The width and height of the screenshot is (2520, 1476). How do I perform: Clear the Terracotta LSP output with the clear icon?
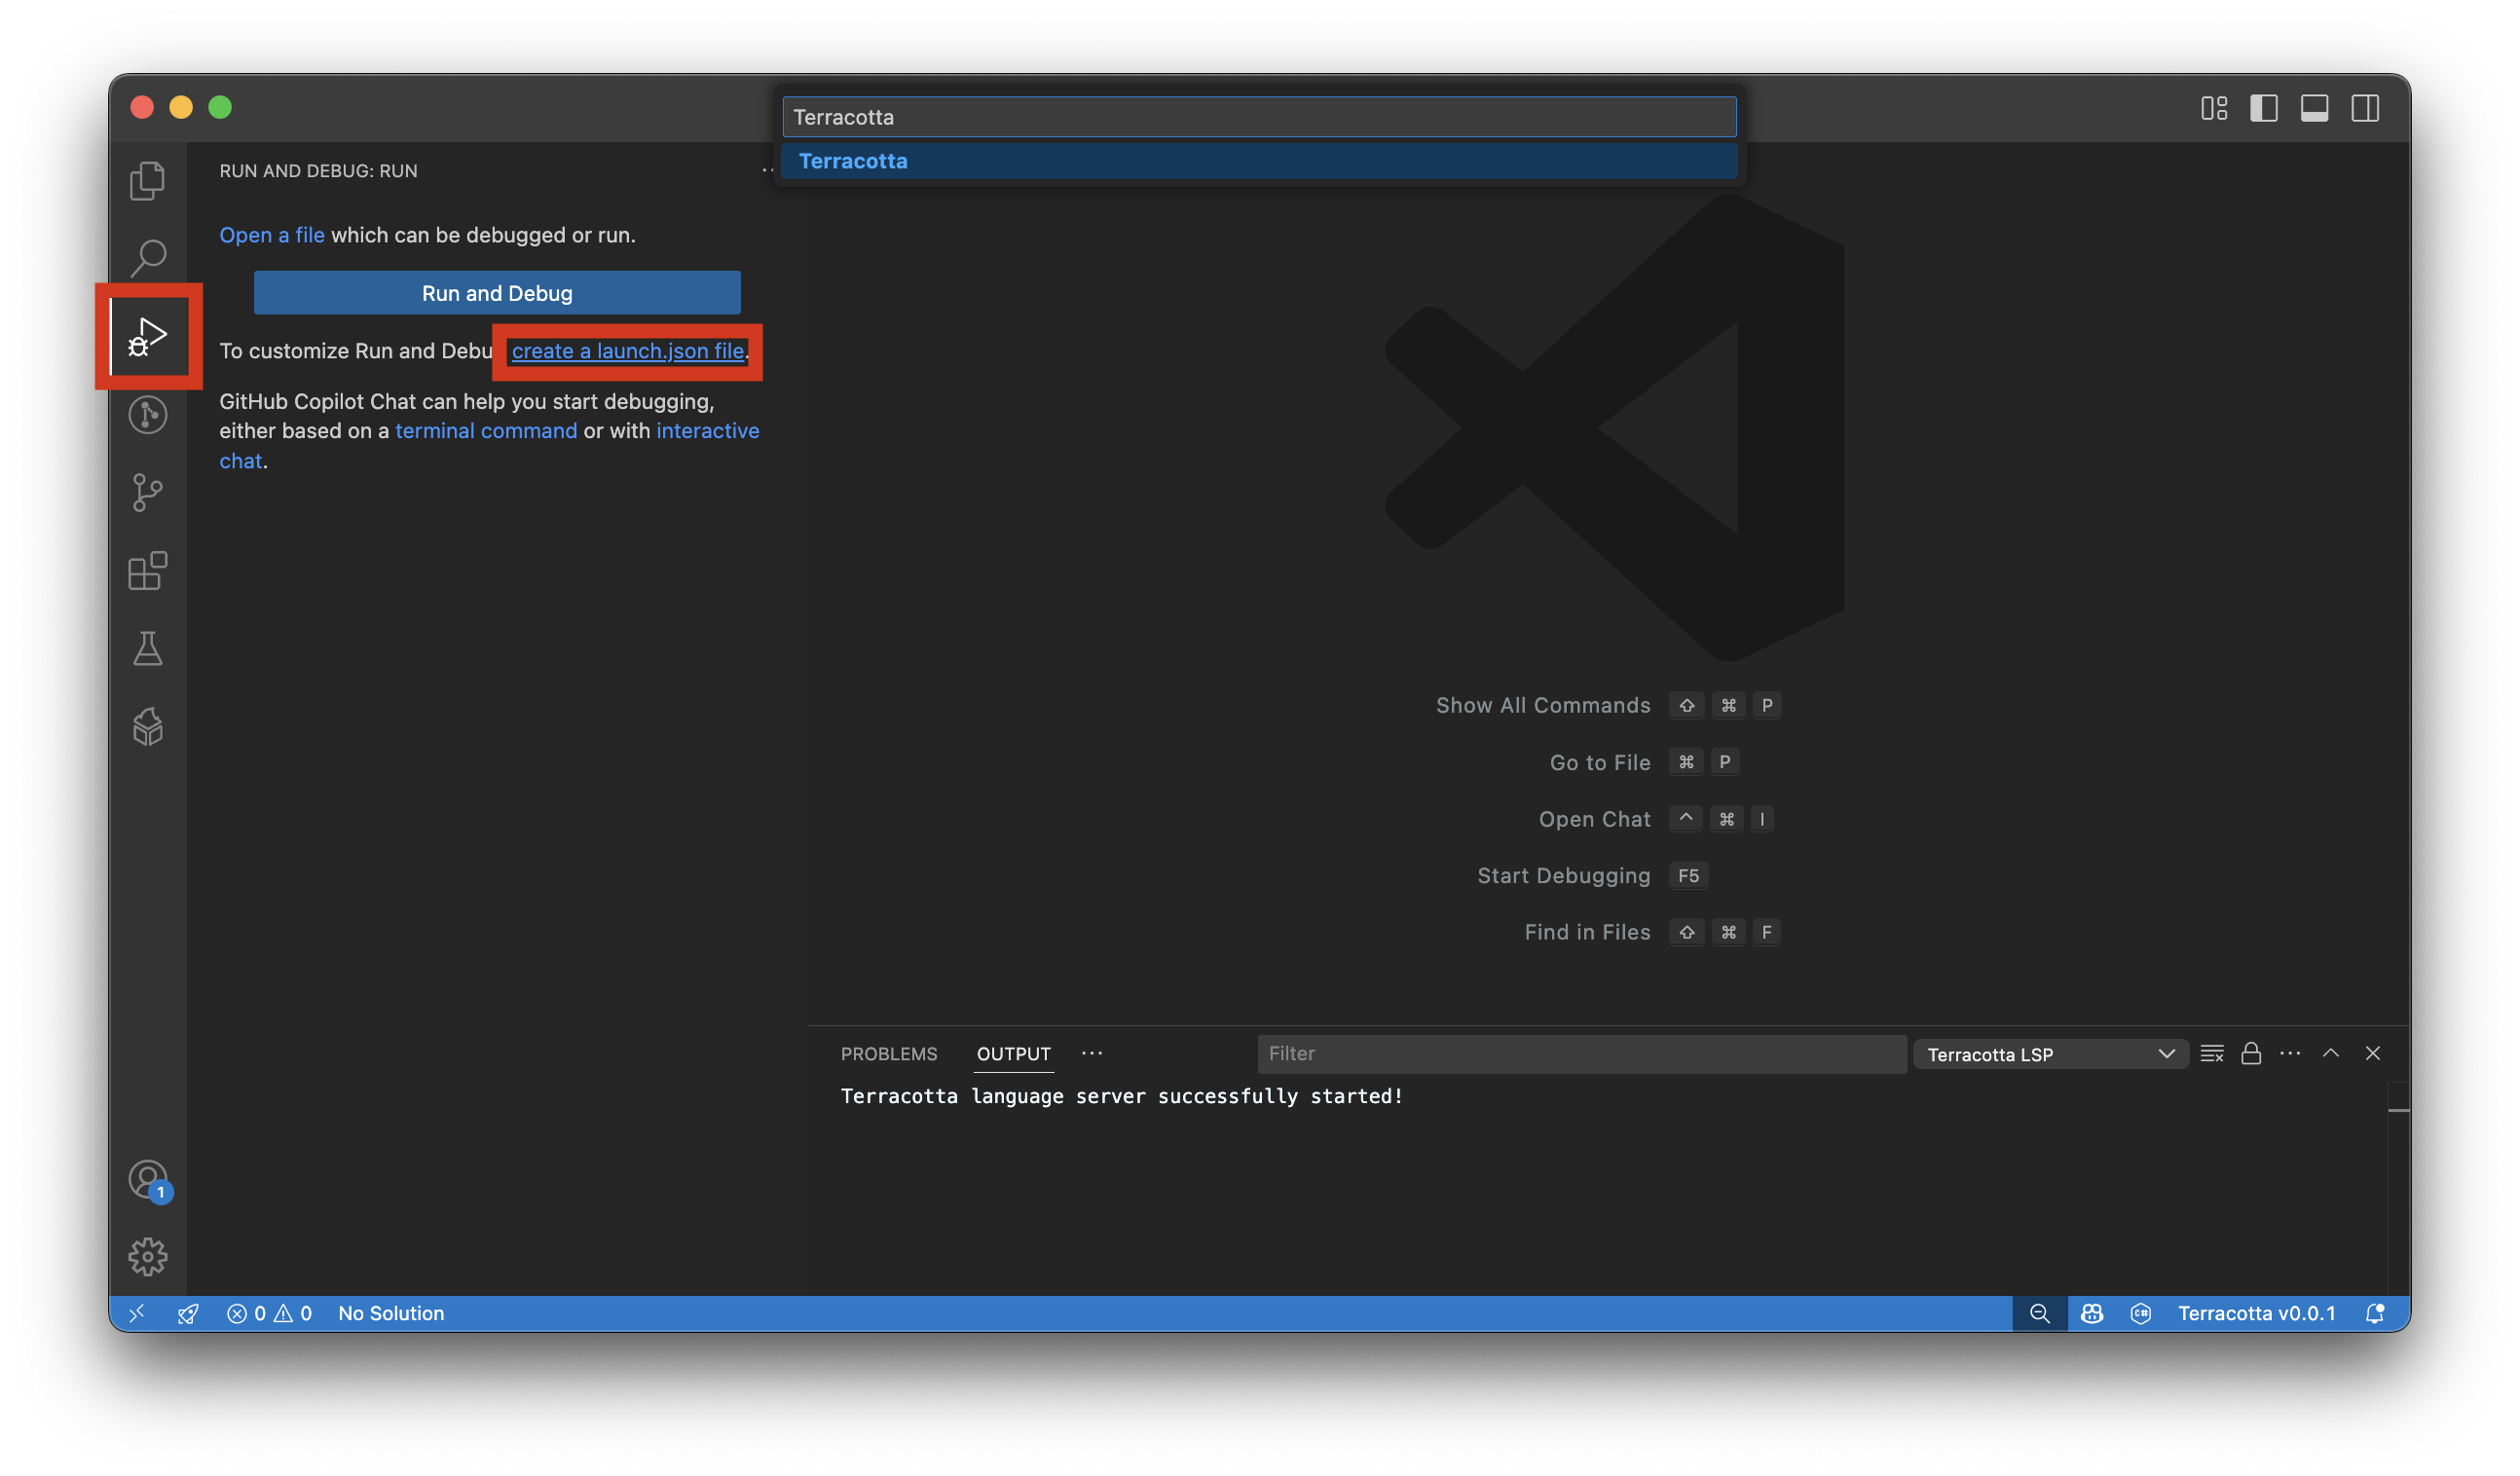[2212, 1053]
